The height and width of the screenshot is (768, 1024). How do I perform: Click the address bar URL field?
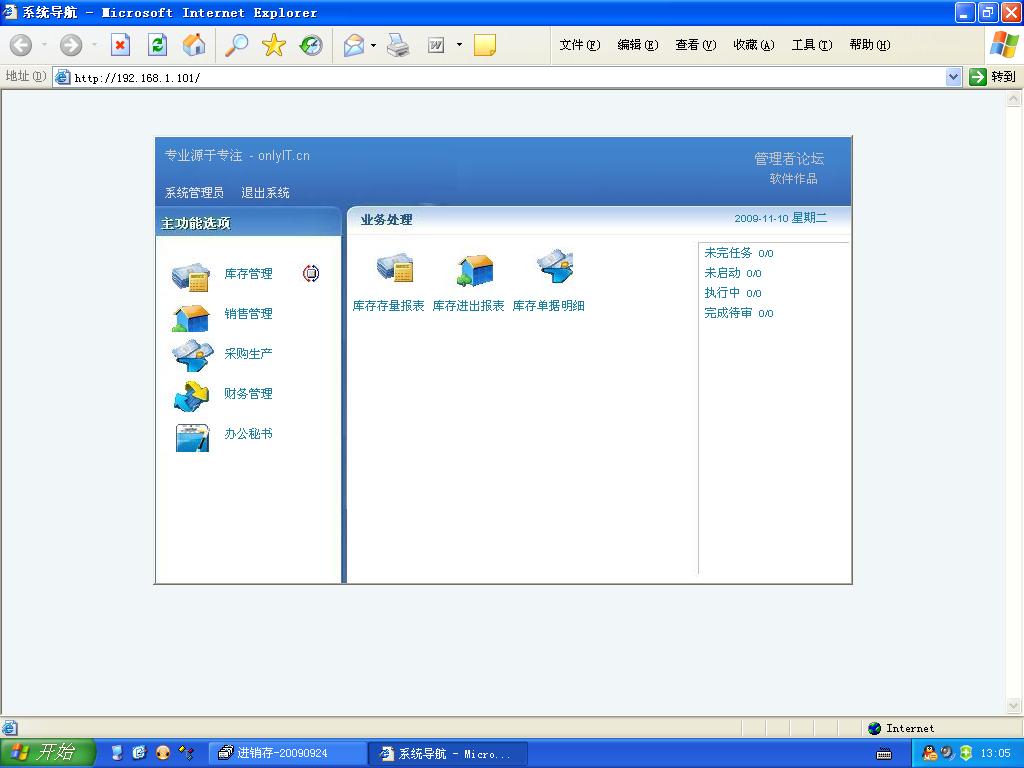pos(500,77)
